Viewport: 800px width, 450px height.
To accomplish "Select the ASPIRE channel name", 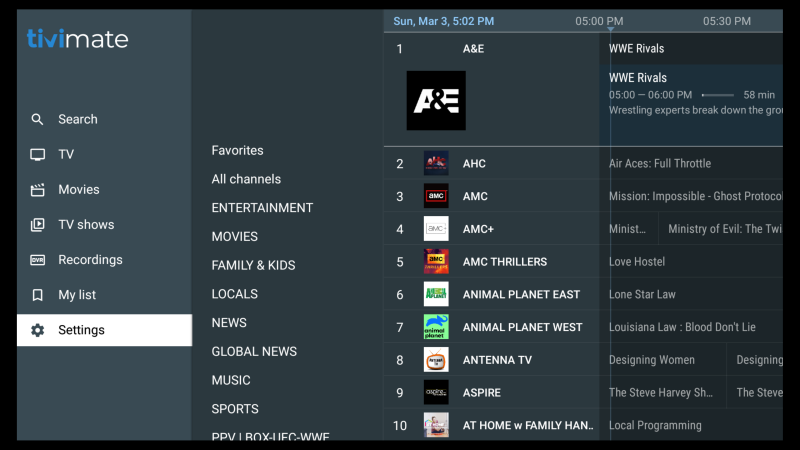I will click(482, 392).
